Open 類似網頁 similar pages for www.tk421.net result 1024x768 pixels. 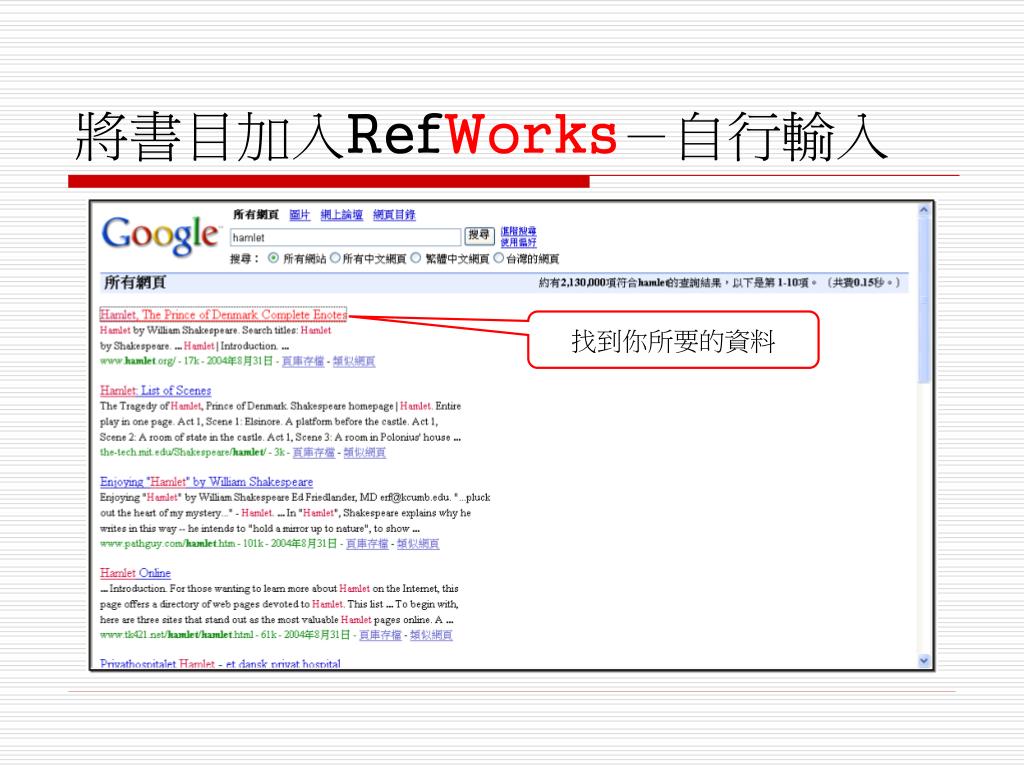(x=431, y=634)
